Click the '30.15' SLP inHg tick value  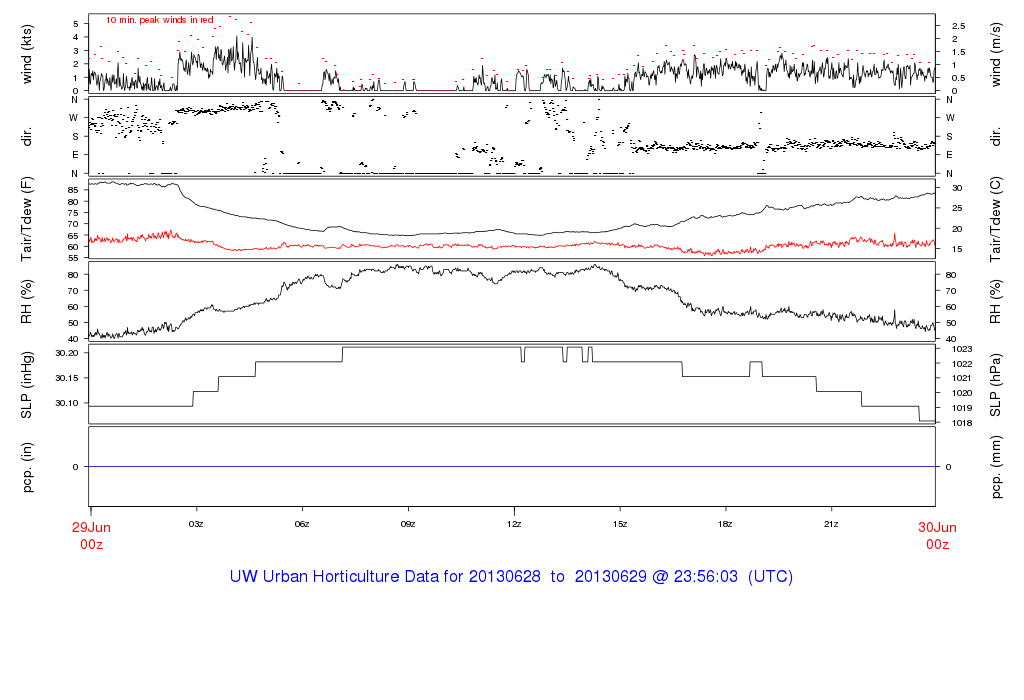point(67,378)
